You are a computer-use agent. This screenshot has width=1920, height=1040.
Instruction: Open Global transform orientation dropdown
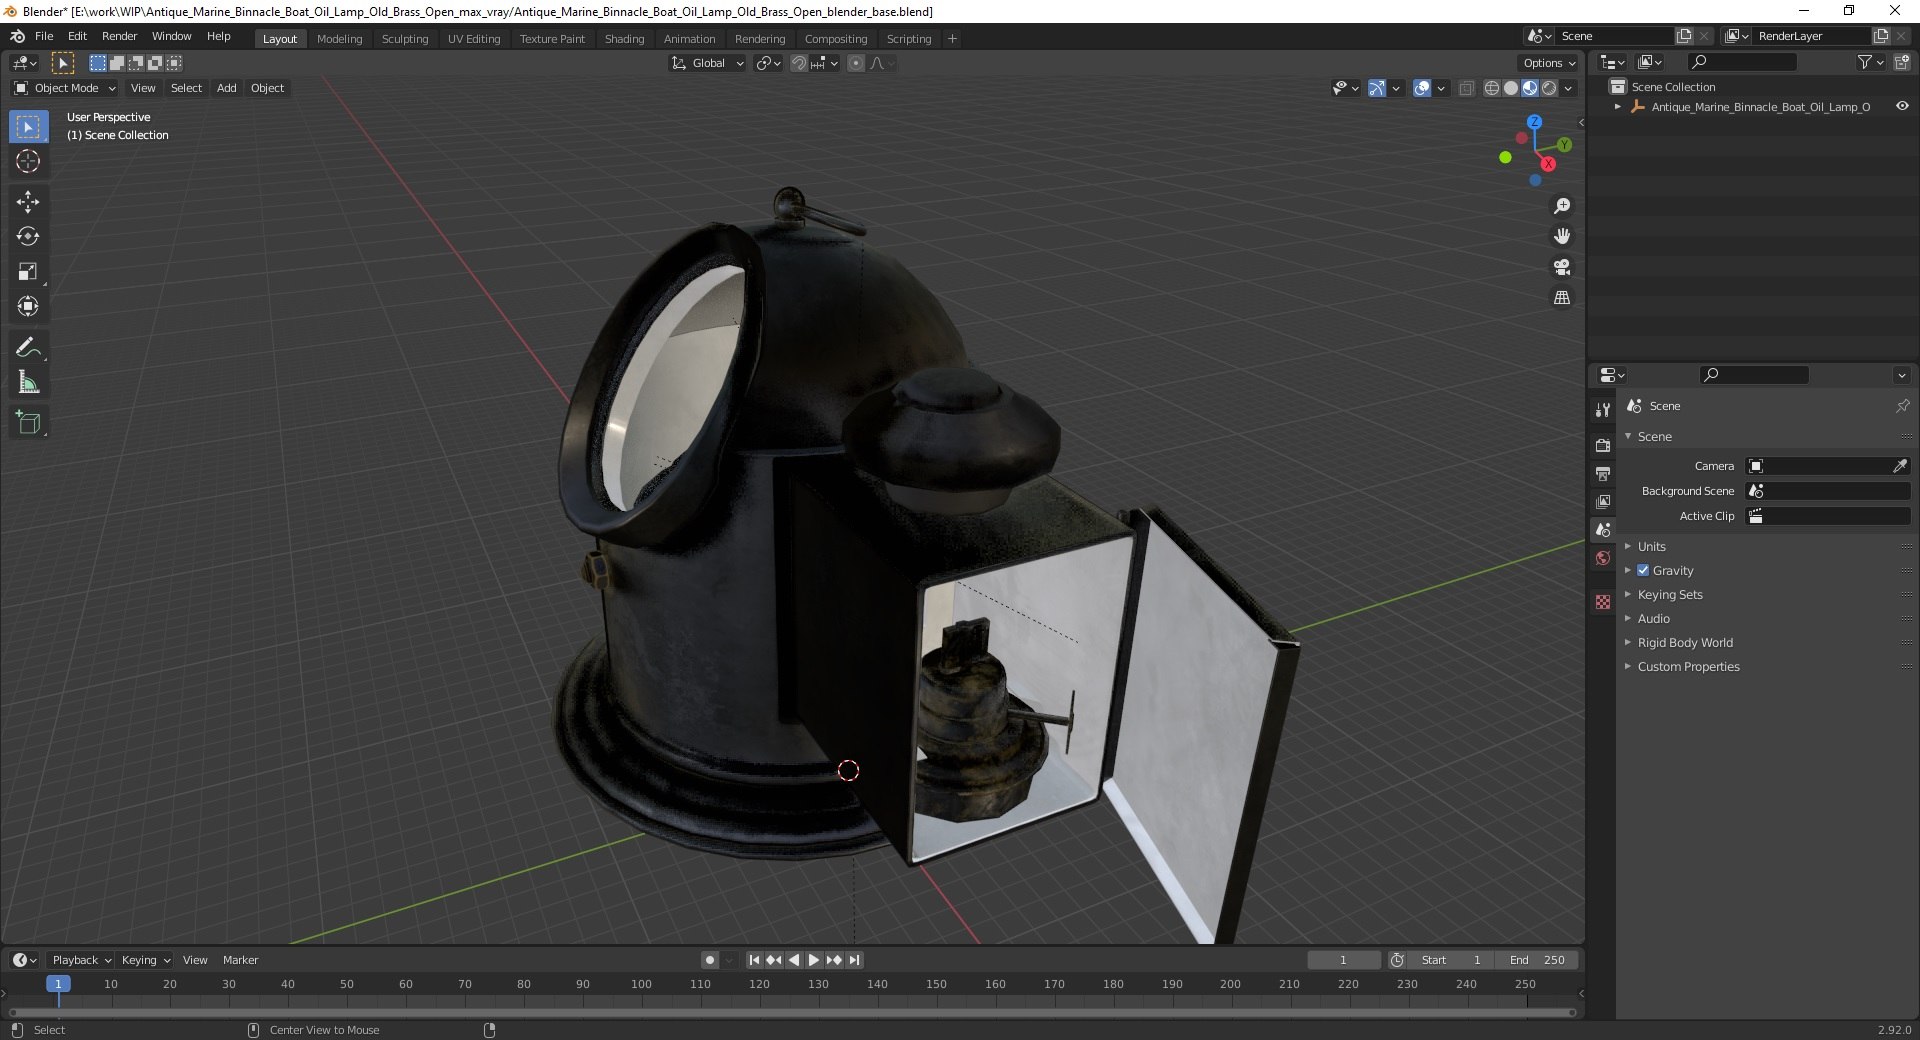(708, 63)
